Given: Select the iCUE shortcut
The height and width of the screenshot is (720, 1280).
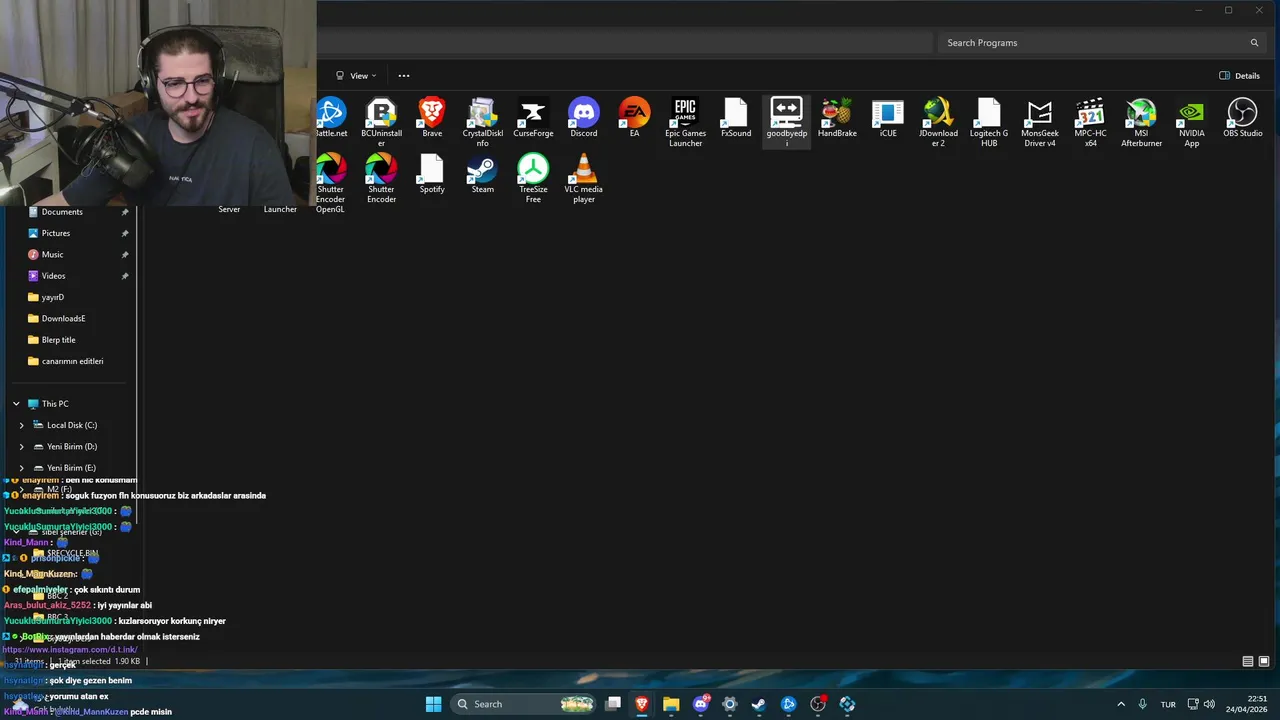Looking at the screenshot, I should pyautogui.click(x=887, y=118).
